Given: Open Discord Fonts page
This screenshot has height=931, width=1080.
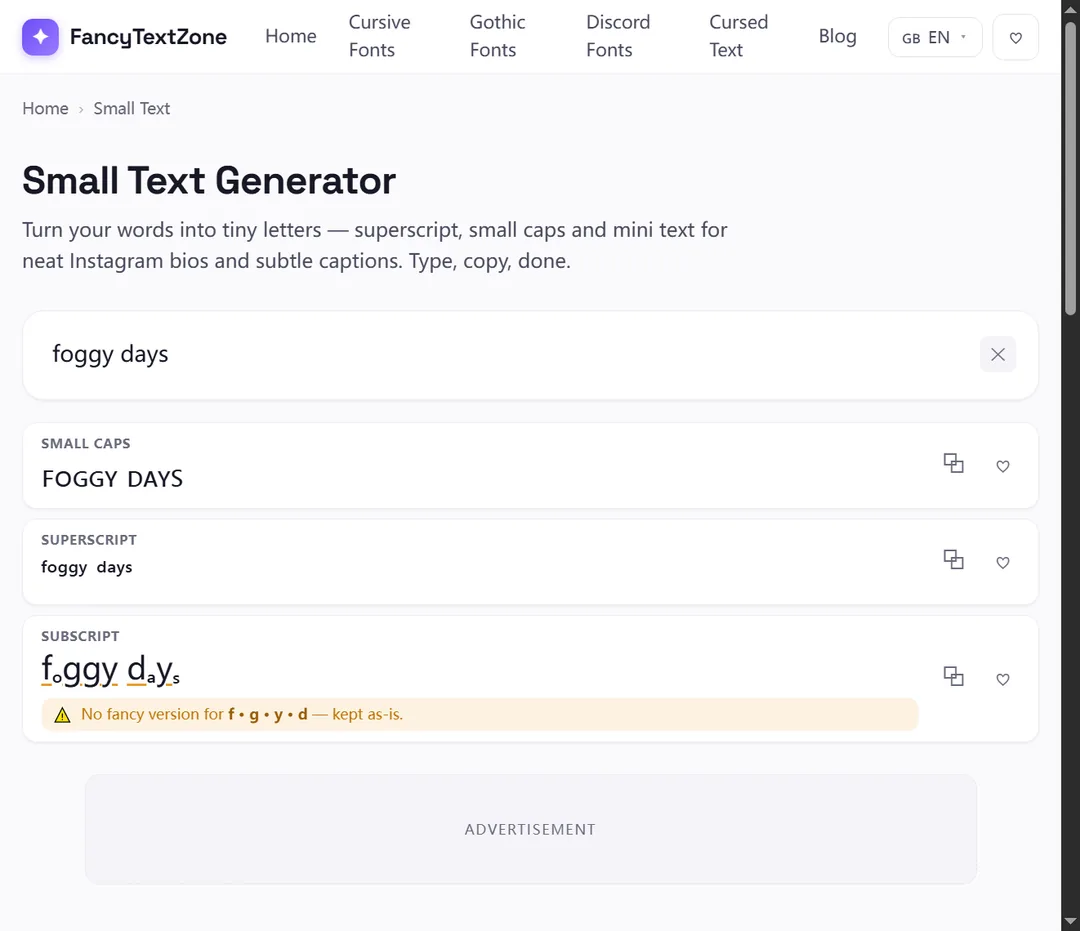Looking at the screenshot, I should (x=618, y=36).
